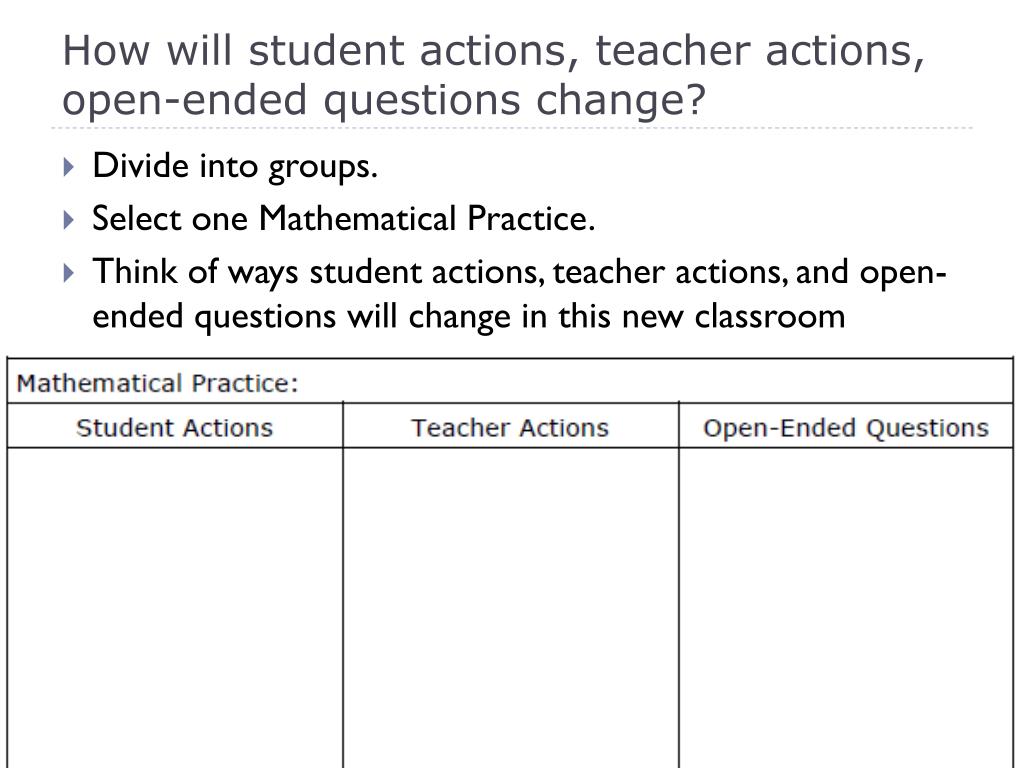Click the slide title text
Viewport: 1024px width, 768px height.
(x=494, y=75)
